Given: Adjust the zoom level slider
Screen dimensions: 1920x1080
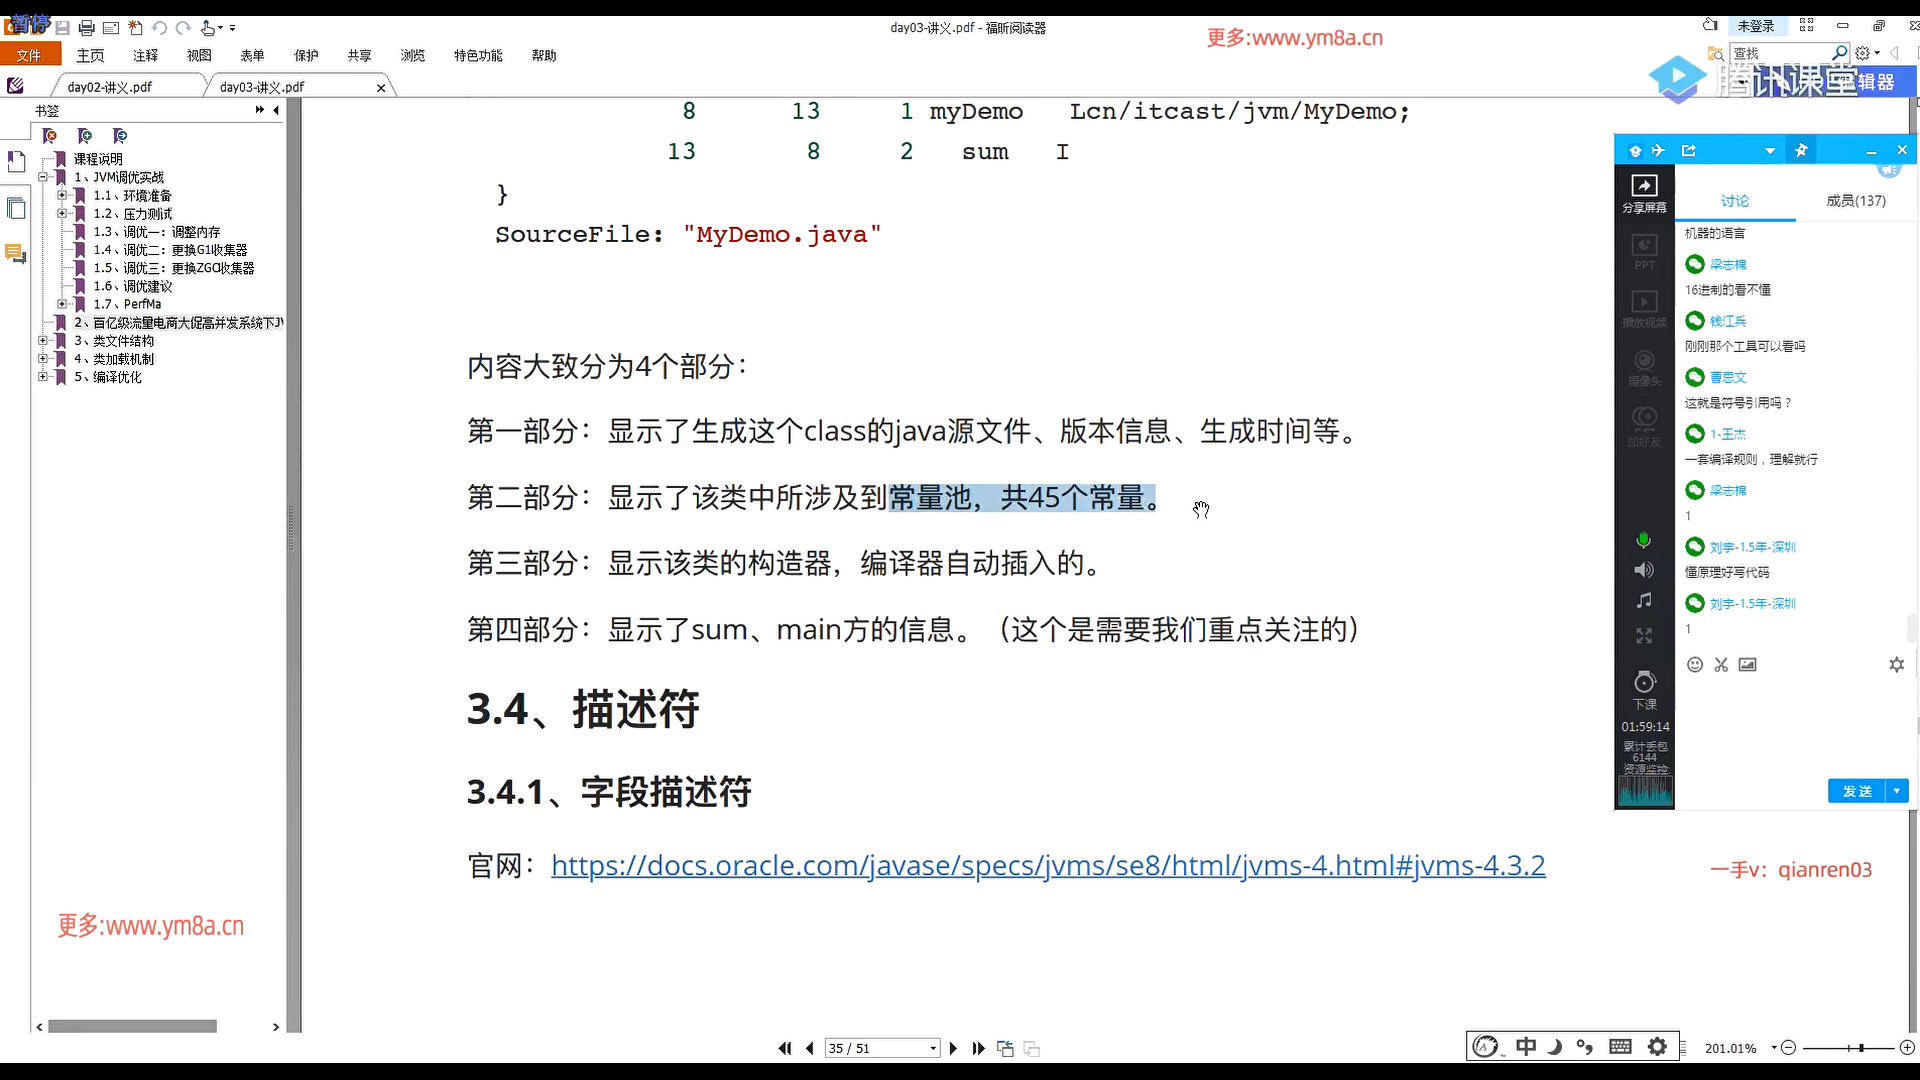Looking at the screenshot, I should pyautogui.click(x=1861, y=1048).
